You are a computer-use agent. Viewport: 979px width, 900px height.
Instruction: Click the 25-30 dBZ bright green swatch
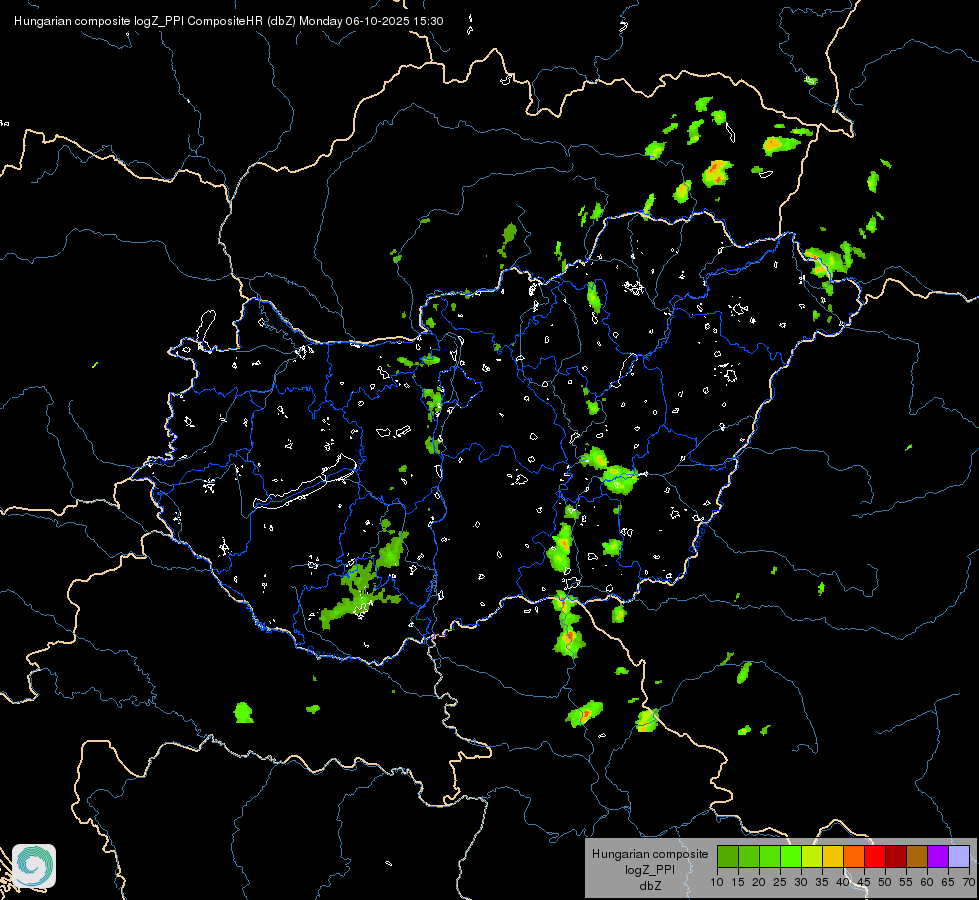click(791, 857)
